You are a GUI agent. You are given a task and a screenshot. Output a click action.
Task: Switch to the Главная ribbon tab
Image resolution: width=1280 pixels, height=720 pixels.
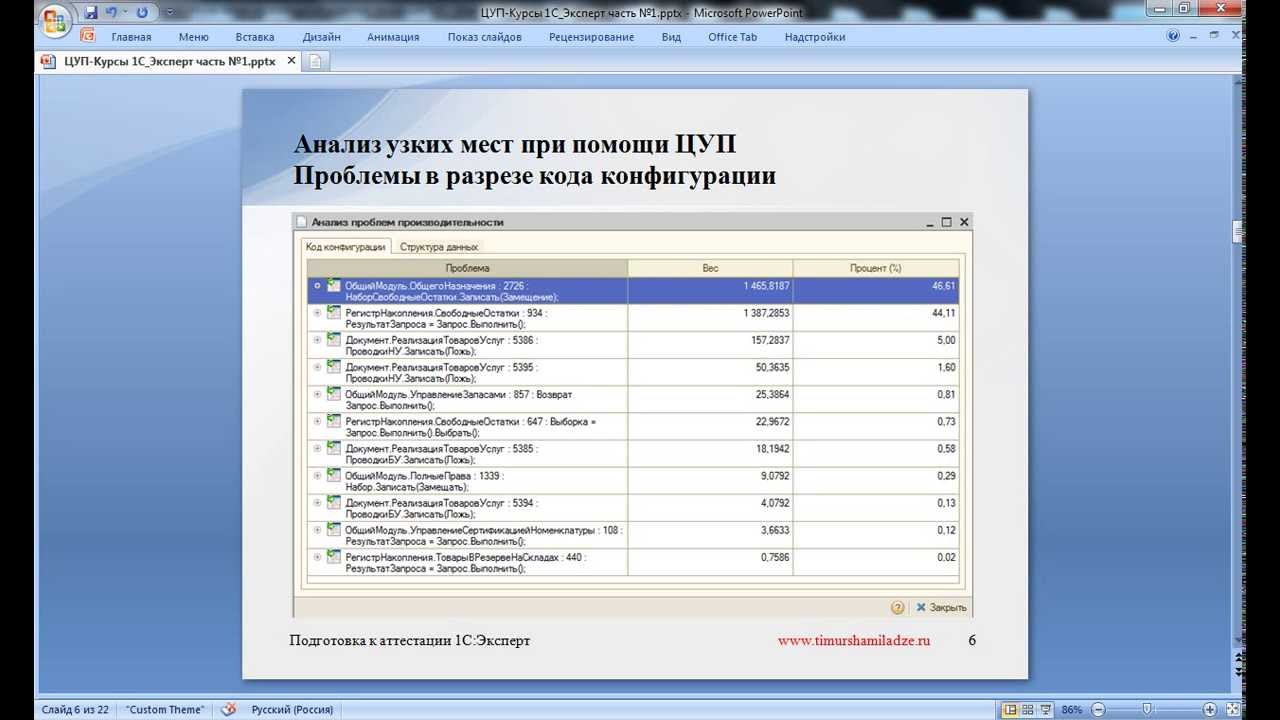pos(132,37)
